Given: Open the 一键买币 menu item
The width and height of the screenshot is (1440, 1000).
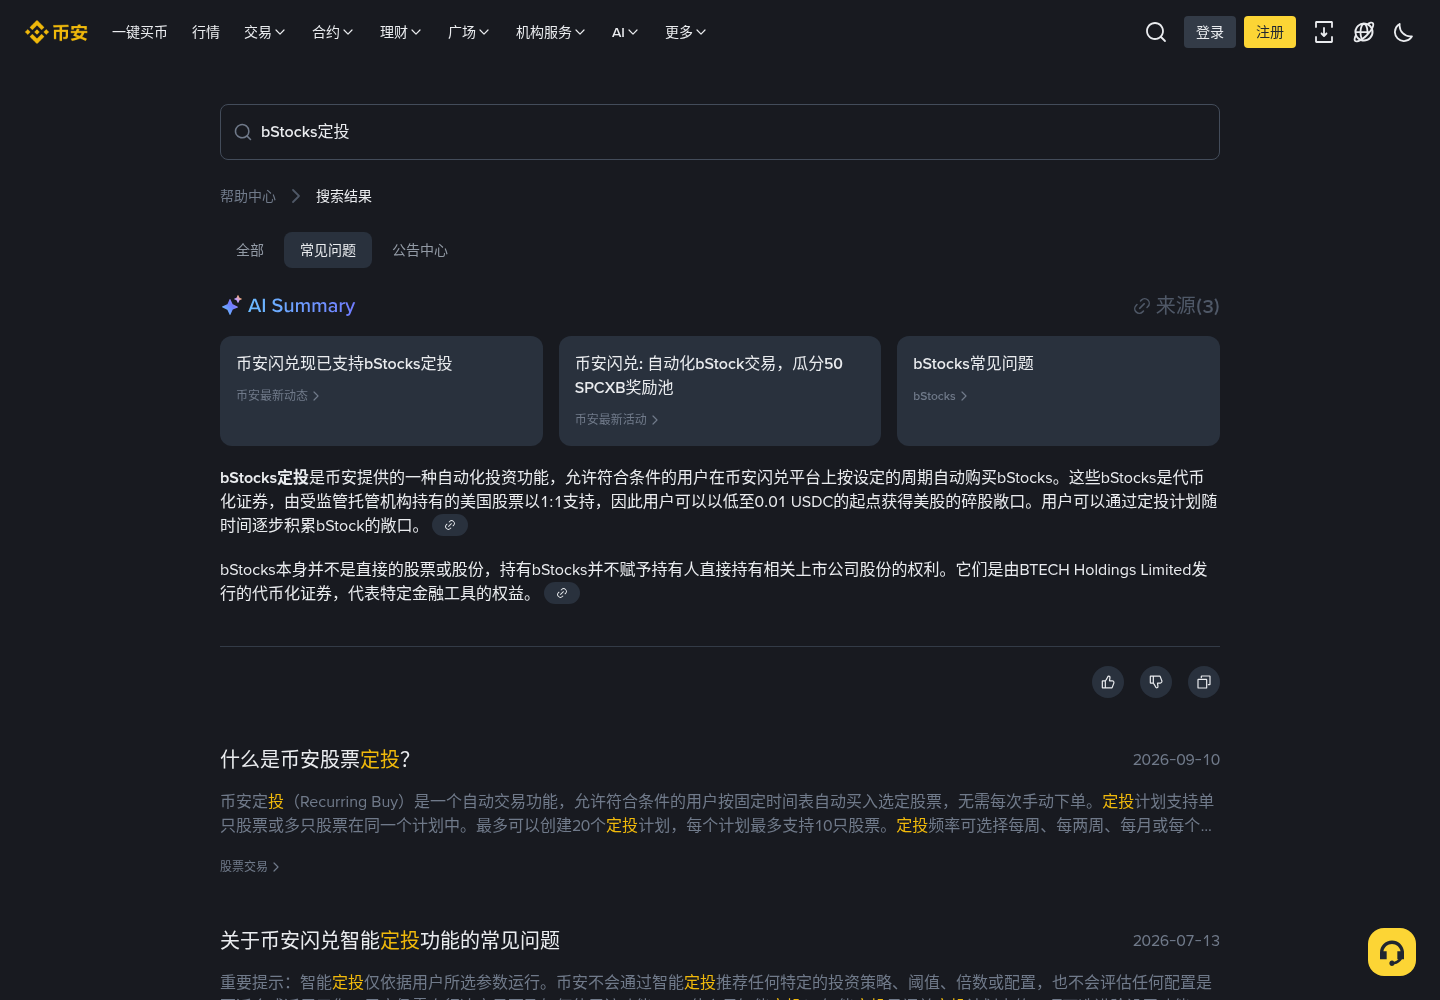Looking at the screenshot, I should pos(140,32).
